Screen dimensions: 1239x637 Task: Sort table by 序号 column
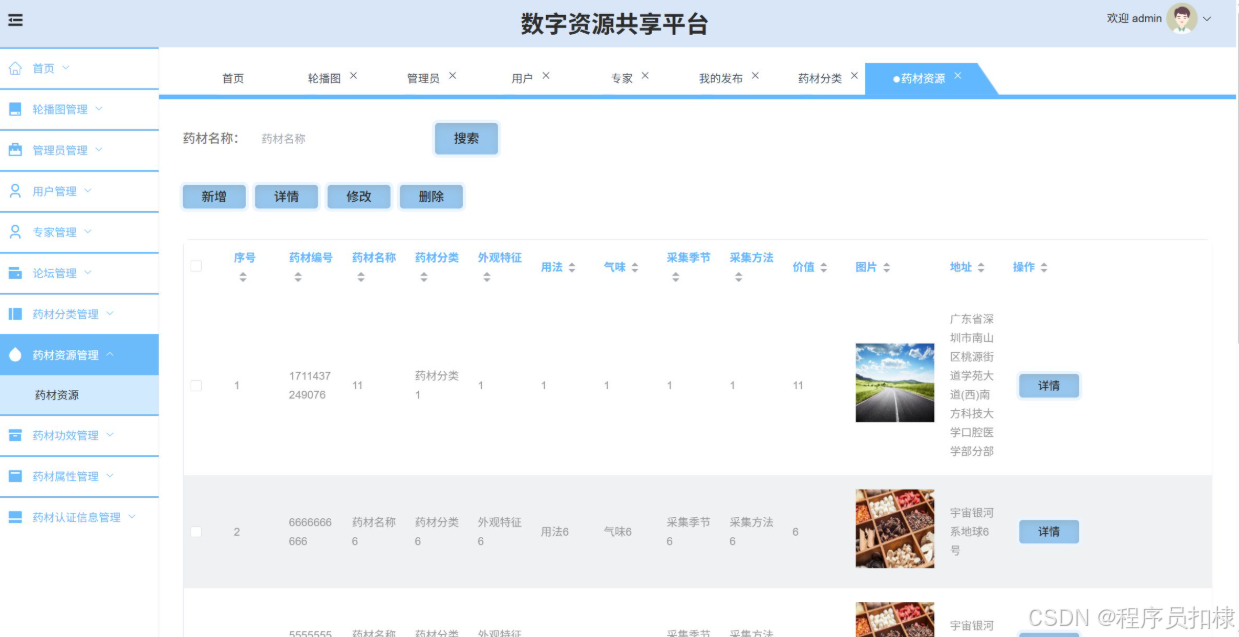(243, 277)
